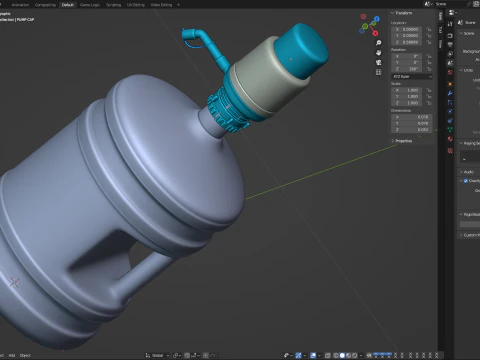Open the Texture checker tab icon
480x360 pixels.
pyautogui.click(x=450, y=151)
